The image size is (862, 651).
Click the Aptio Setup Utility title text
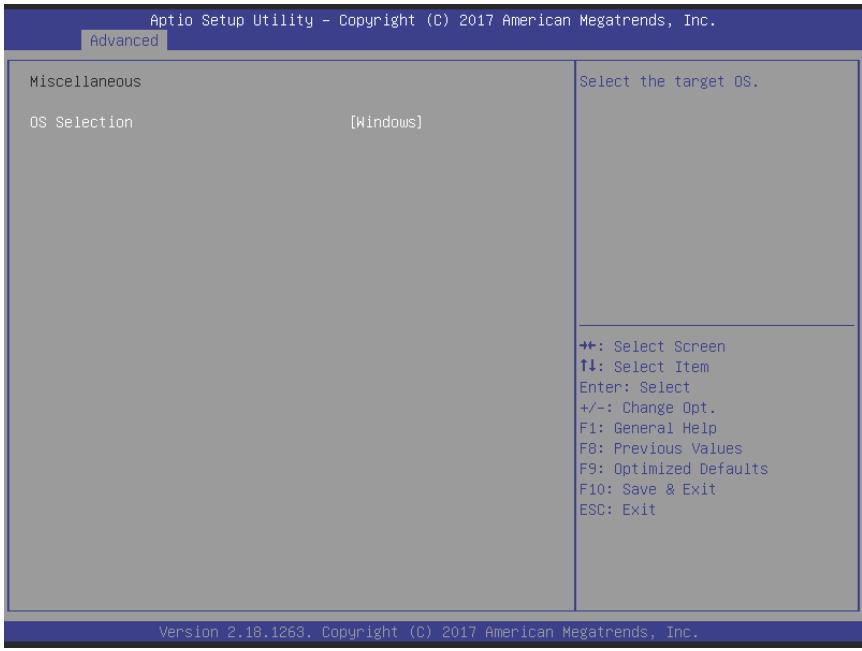pyautogui.click(x=231, y=20)
